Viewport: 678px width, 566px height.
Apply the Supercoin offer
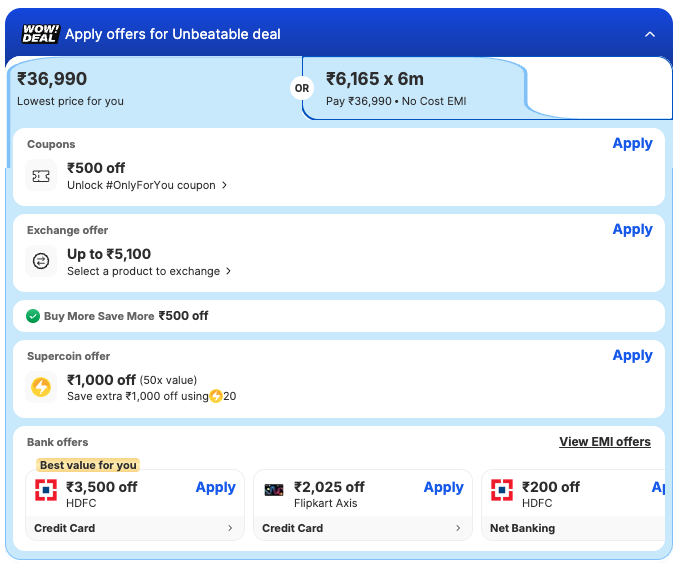[x=632, y=355]
